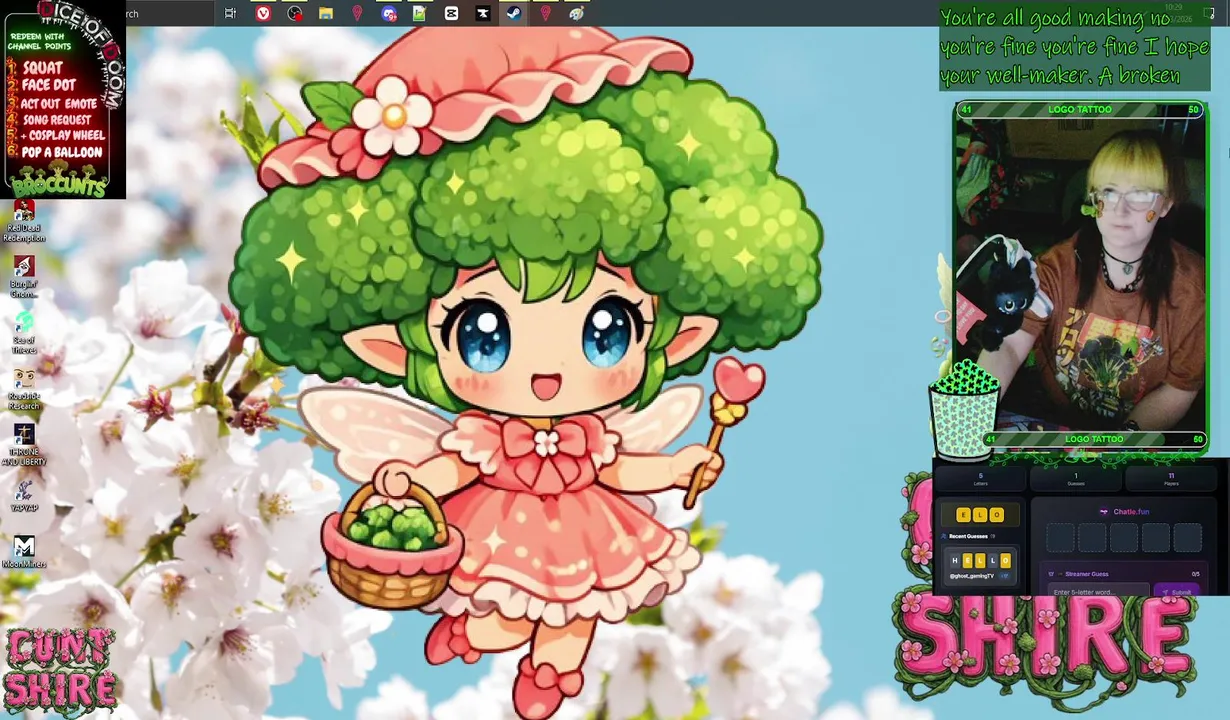Click the Letters stat card

[980, 479]
